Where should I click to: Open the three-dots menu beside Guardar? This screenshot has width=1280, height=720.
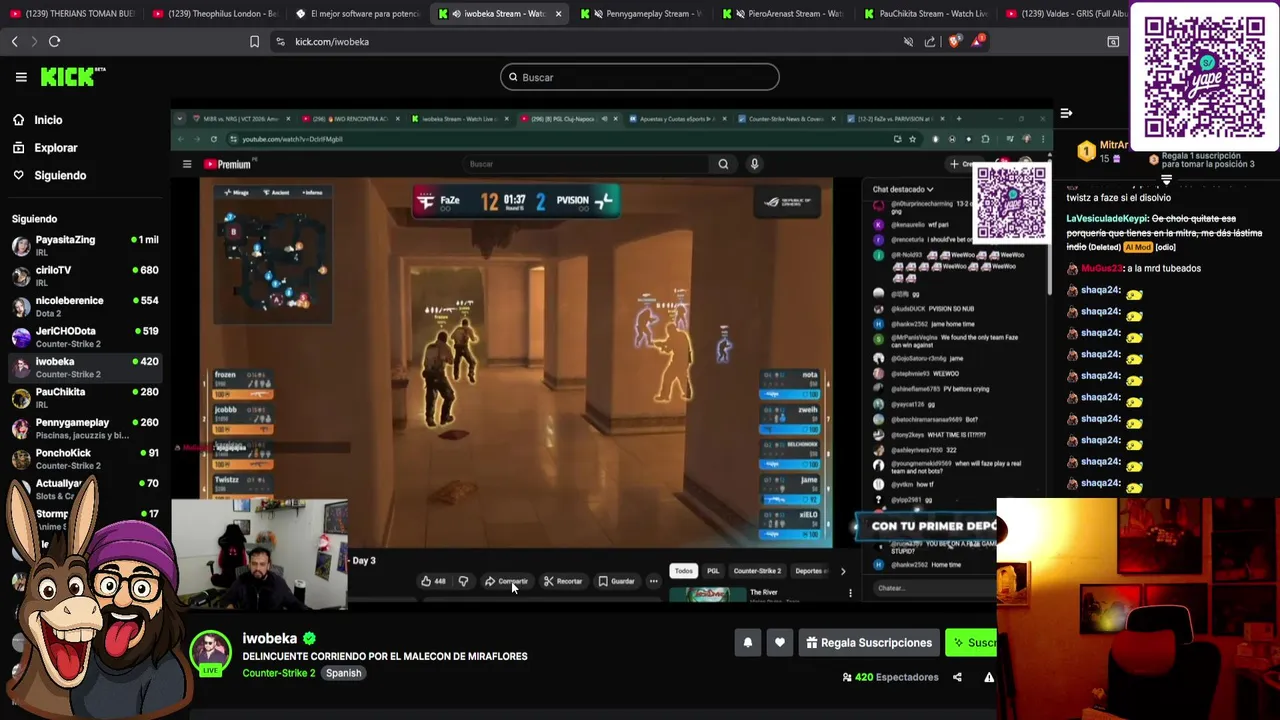pyautogui.click(x=653, y=581)
